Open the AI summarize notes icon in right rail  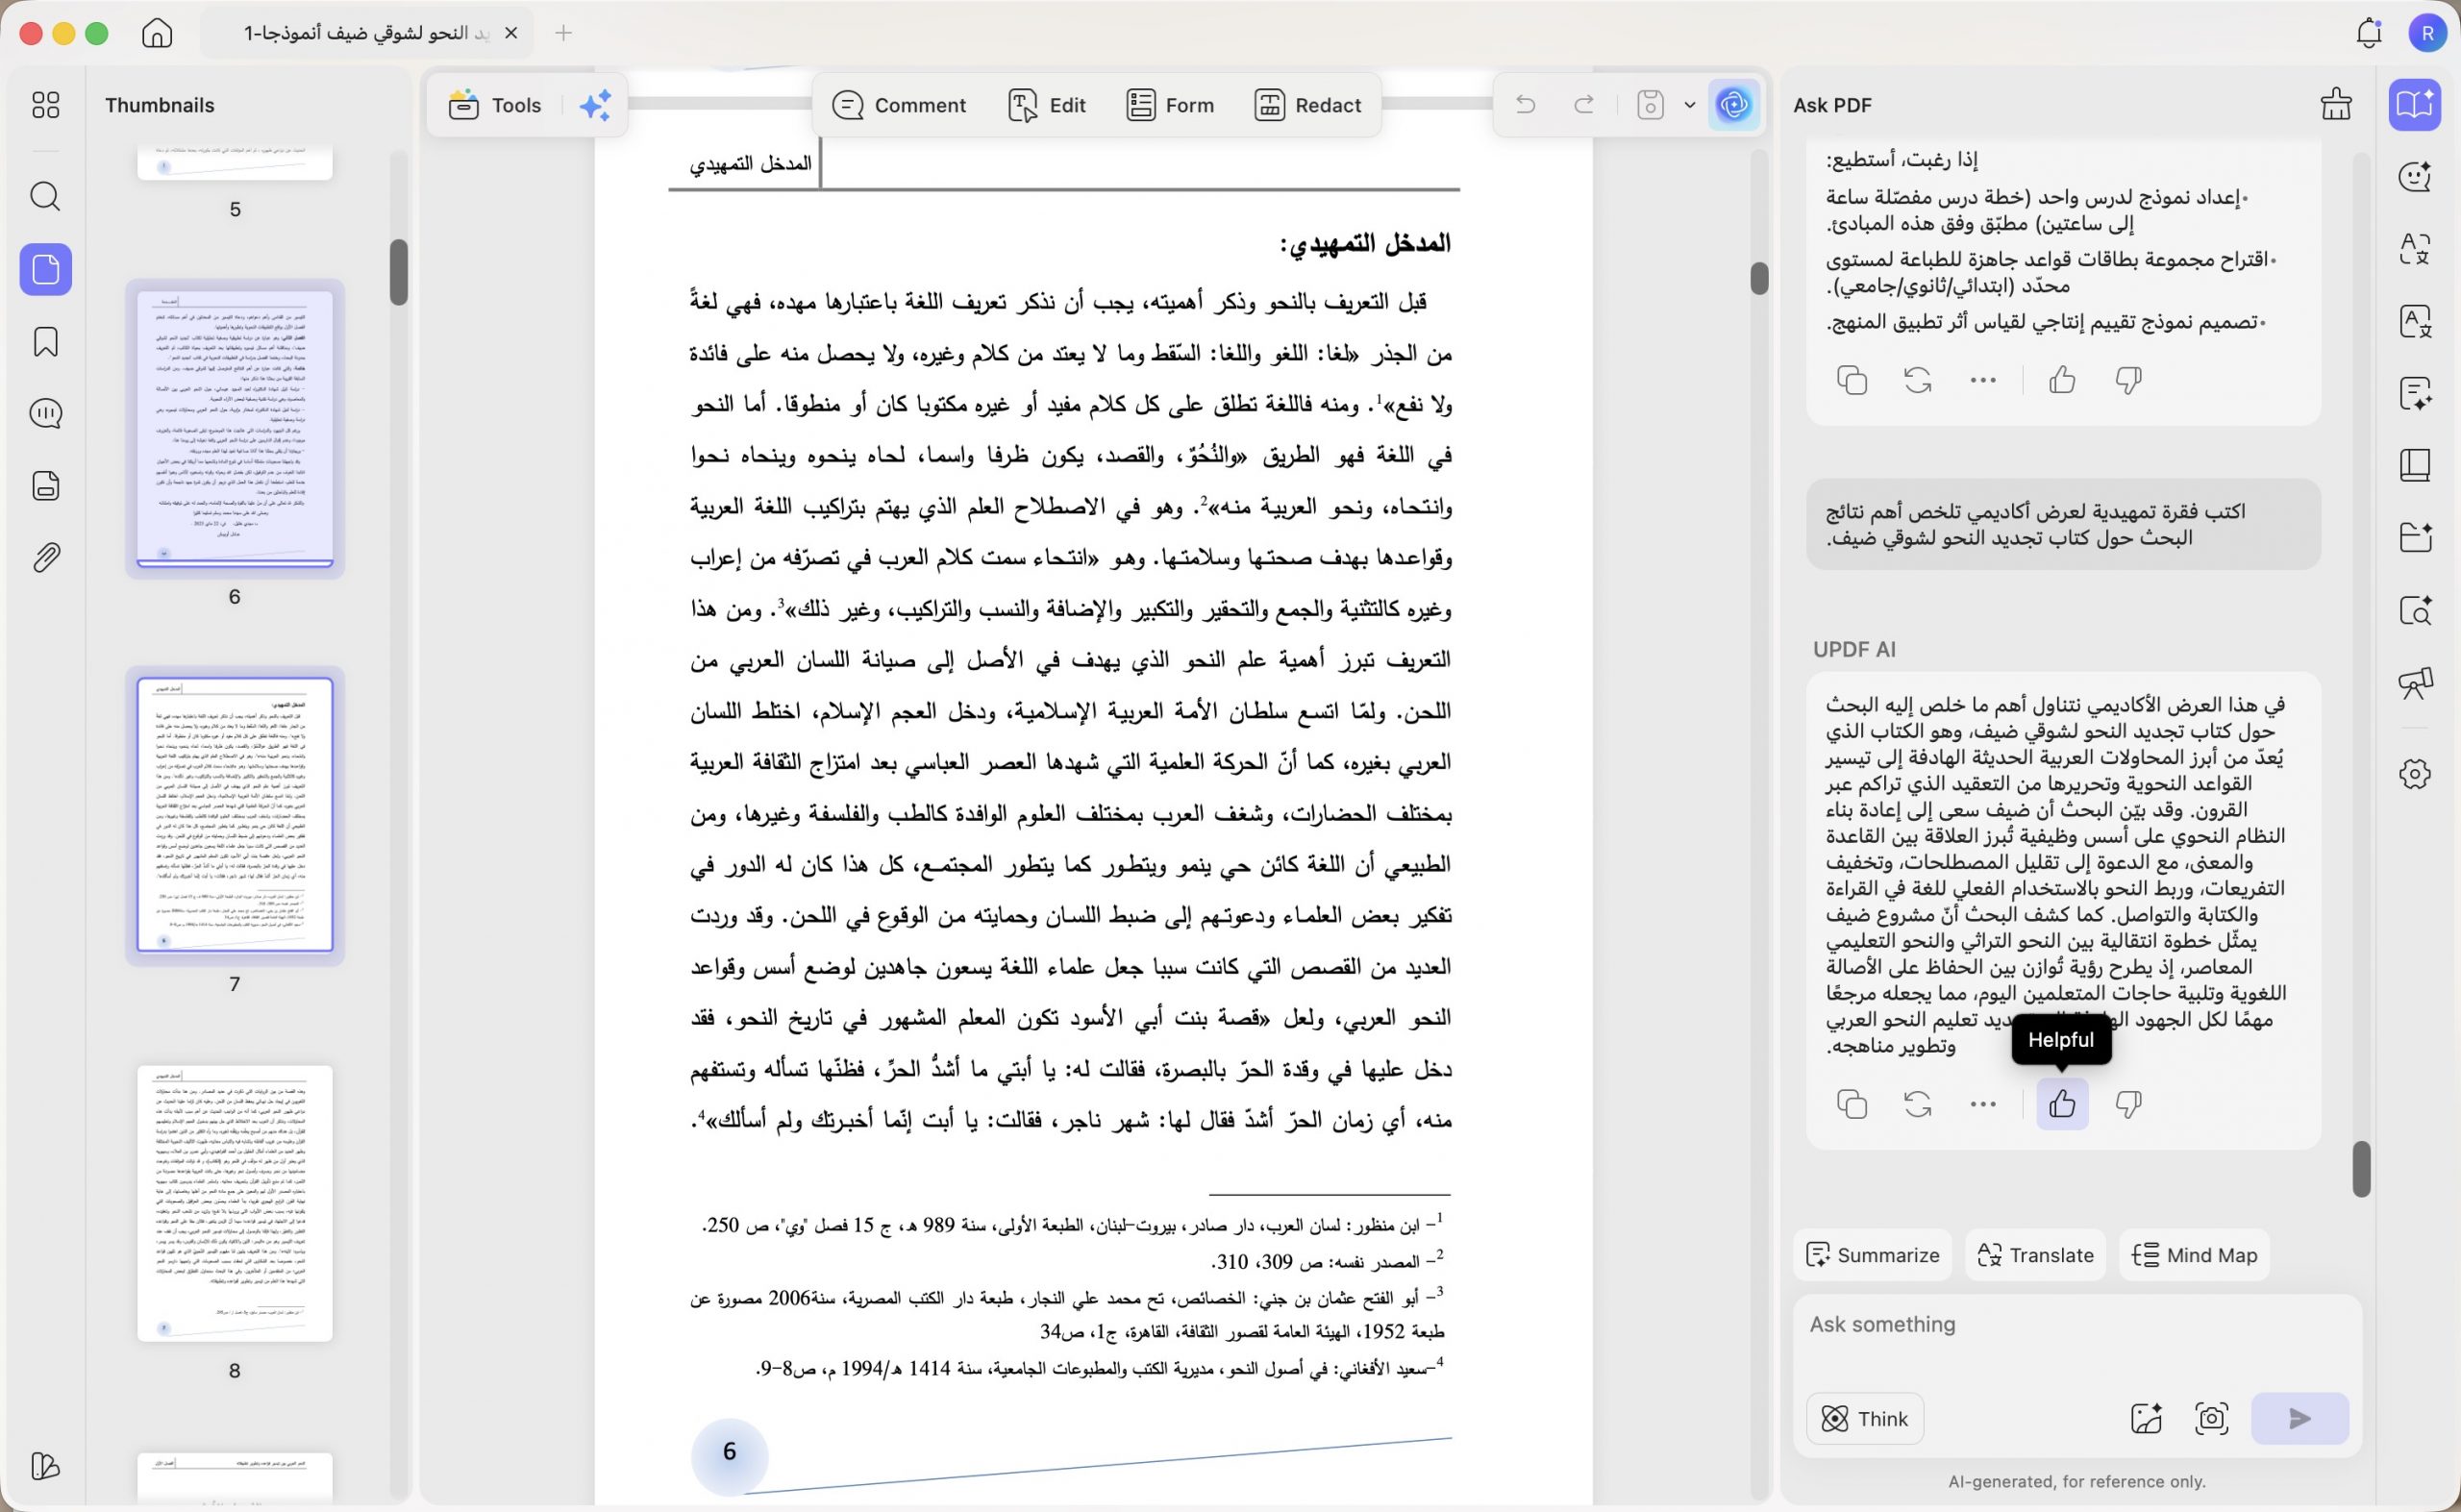(2415, 393)
